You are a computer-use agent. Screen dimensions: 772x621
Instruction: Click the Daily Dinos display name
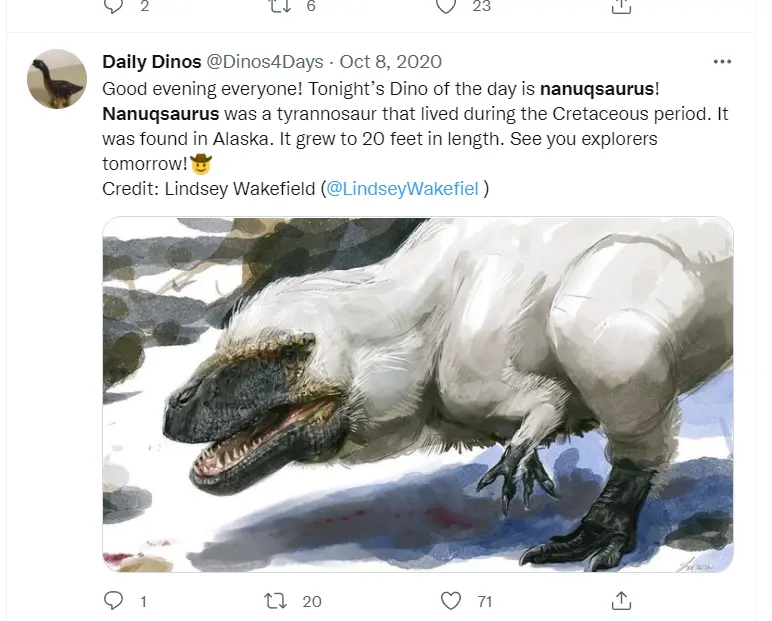pyautogui.click(x=152, y=62)
